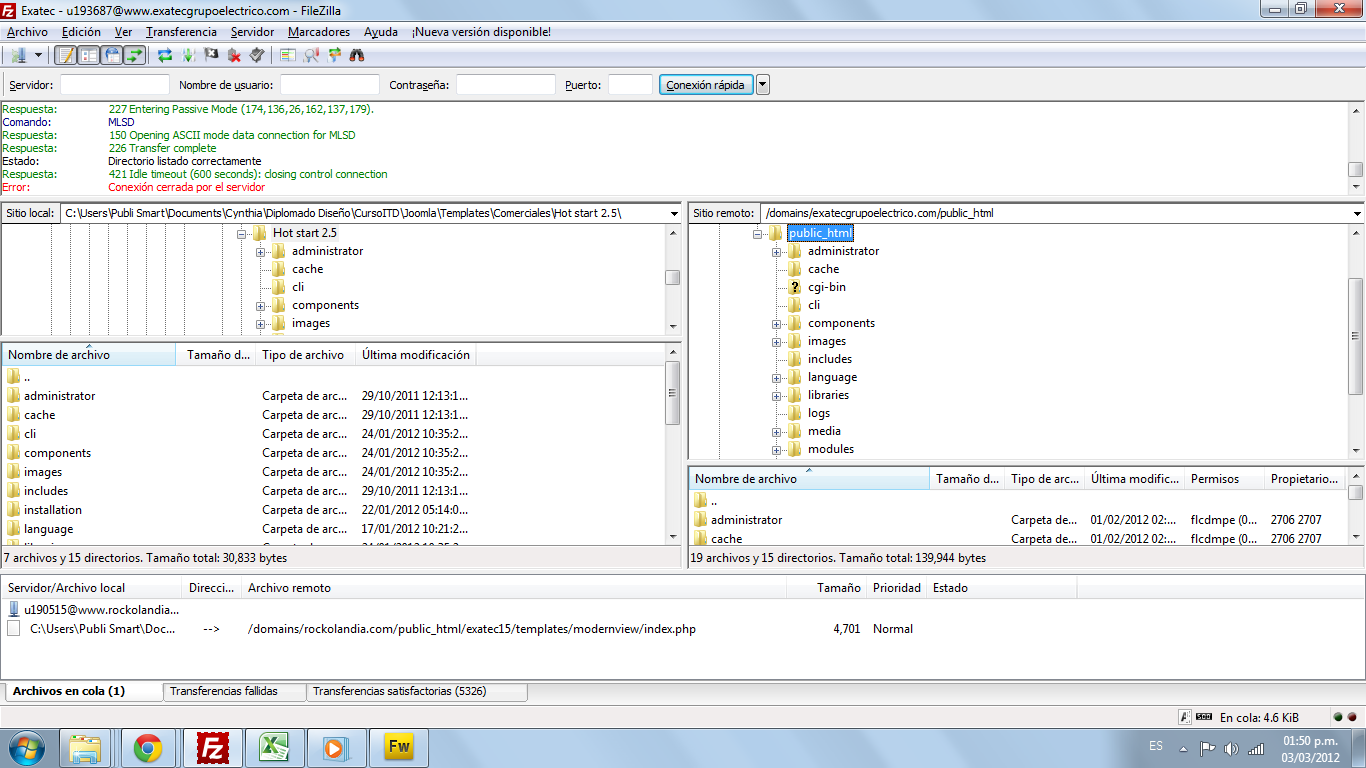
Task: Sort local list by Tipo de archivo
Action: (306, 355)
